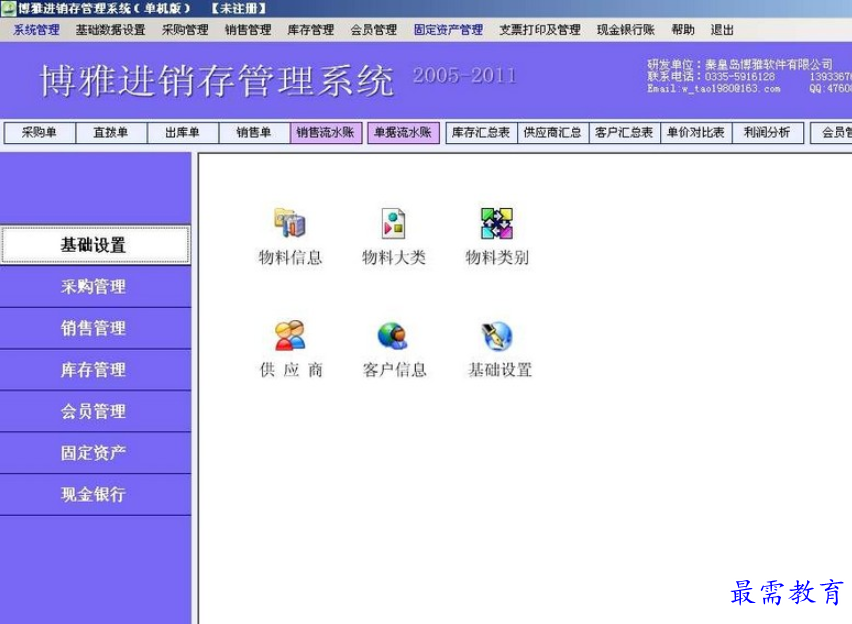Click 退出 in the menu bar
This screenshot has width=852, height=624.
coord(722,30)
